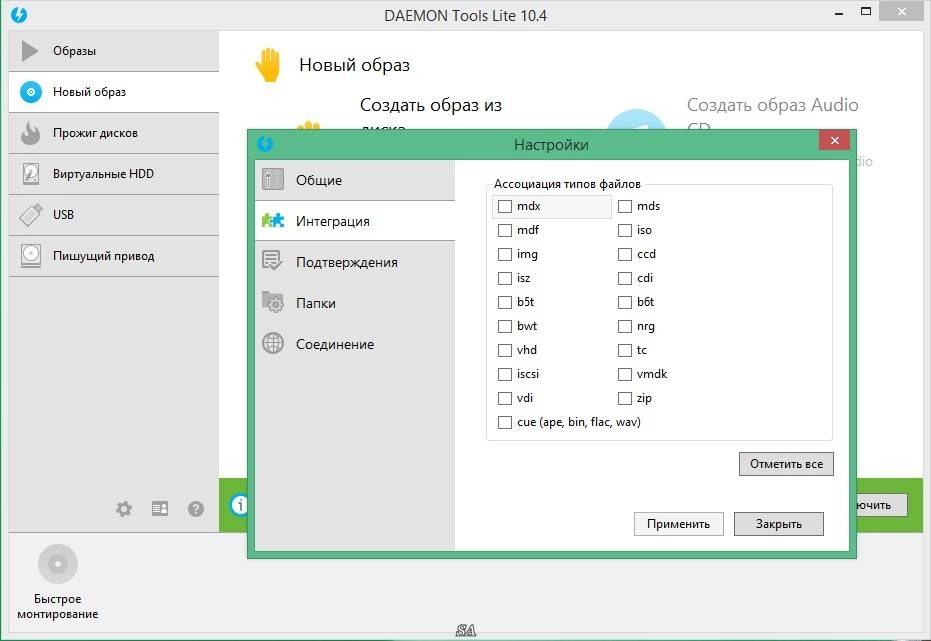This screenshot has width=931, height=641.
Task: Open the Образы section in sidebar
Action: pyautogui.click(x=113, y=51)
